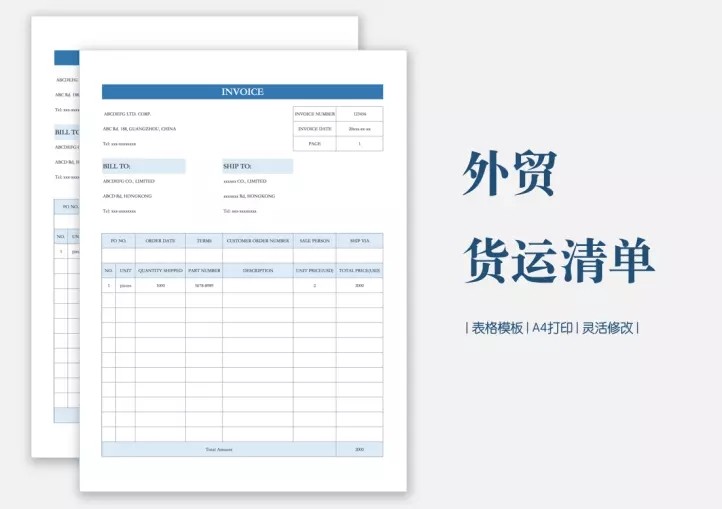722x509 pixels.
Task: Click the '表格模板' tagline text
Action: click(497, 328)
